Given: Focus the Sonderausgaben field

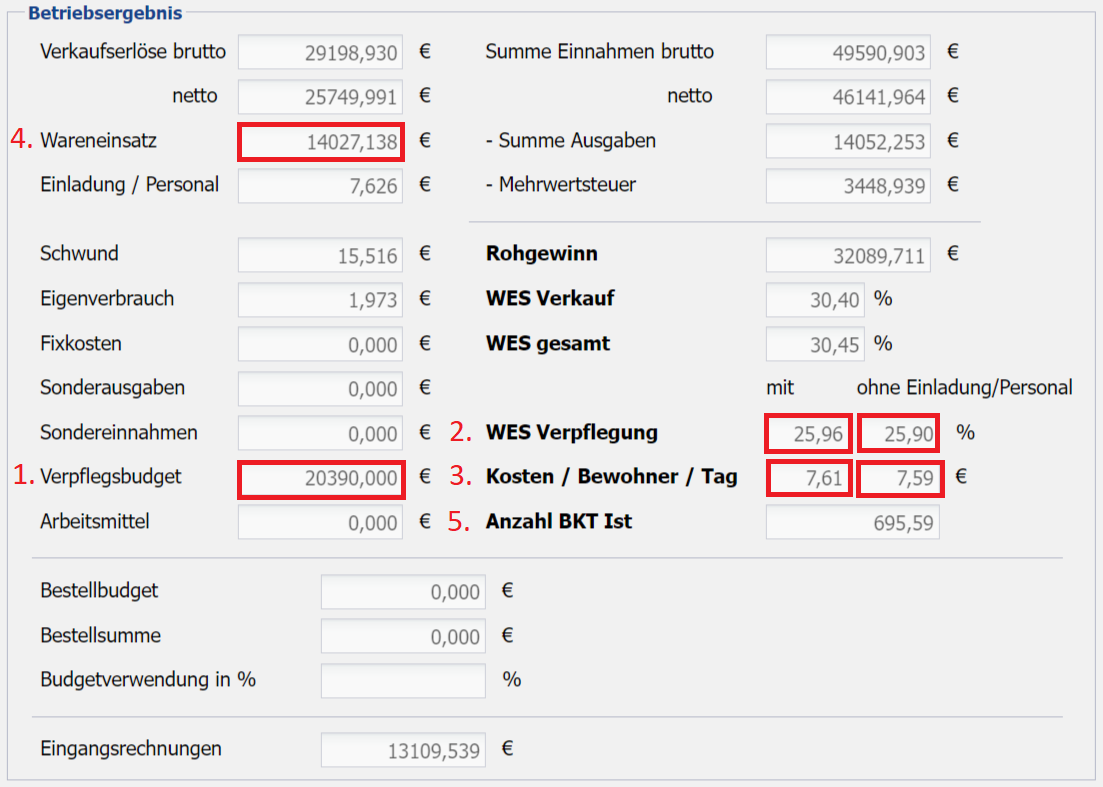Looking at the screenshot, I should click(320, 389).
